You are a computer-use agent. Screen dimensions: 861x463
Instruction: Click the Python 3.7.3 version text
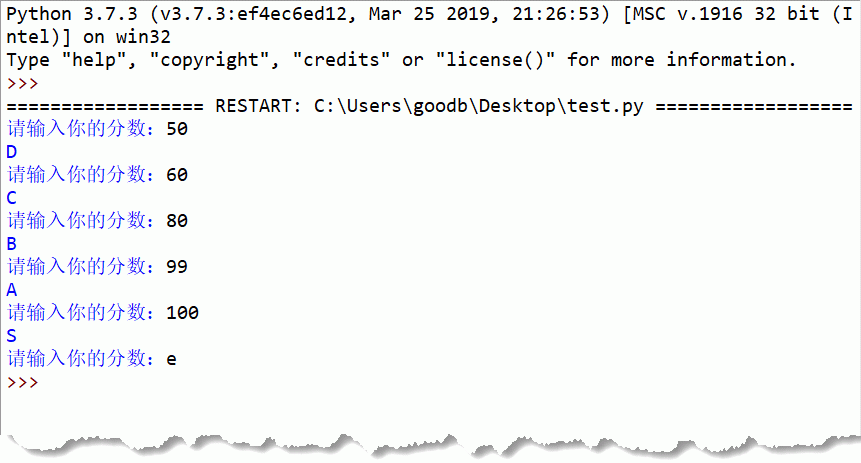coord(72,14)
